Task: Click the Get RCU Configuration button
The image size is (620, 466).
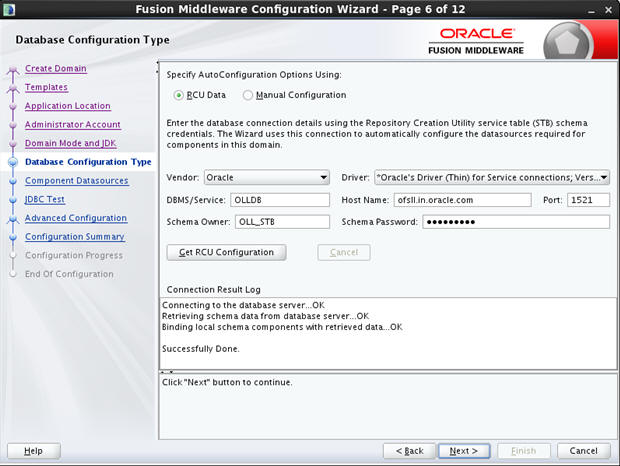Action: point(227,252)
